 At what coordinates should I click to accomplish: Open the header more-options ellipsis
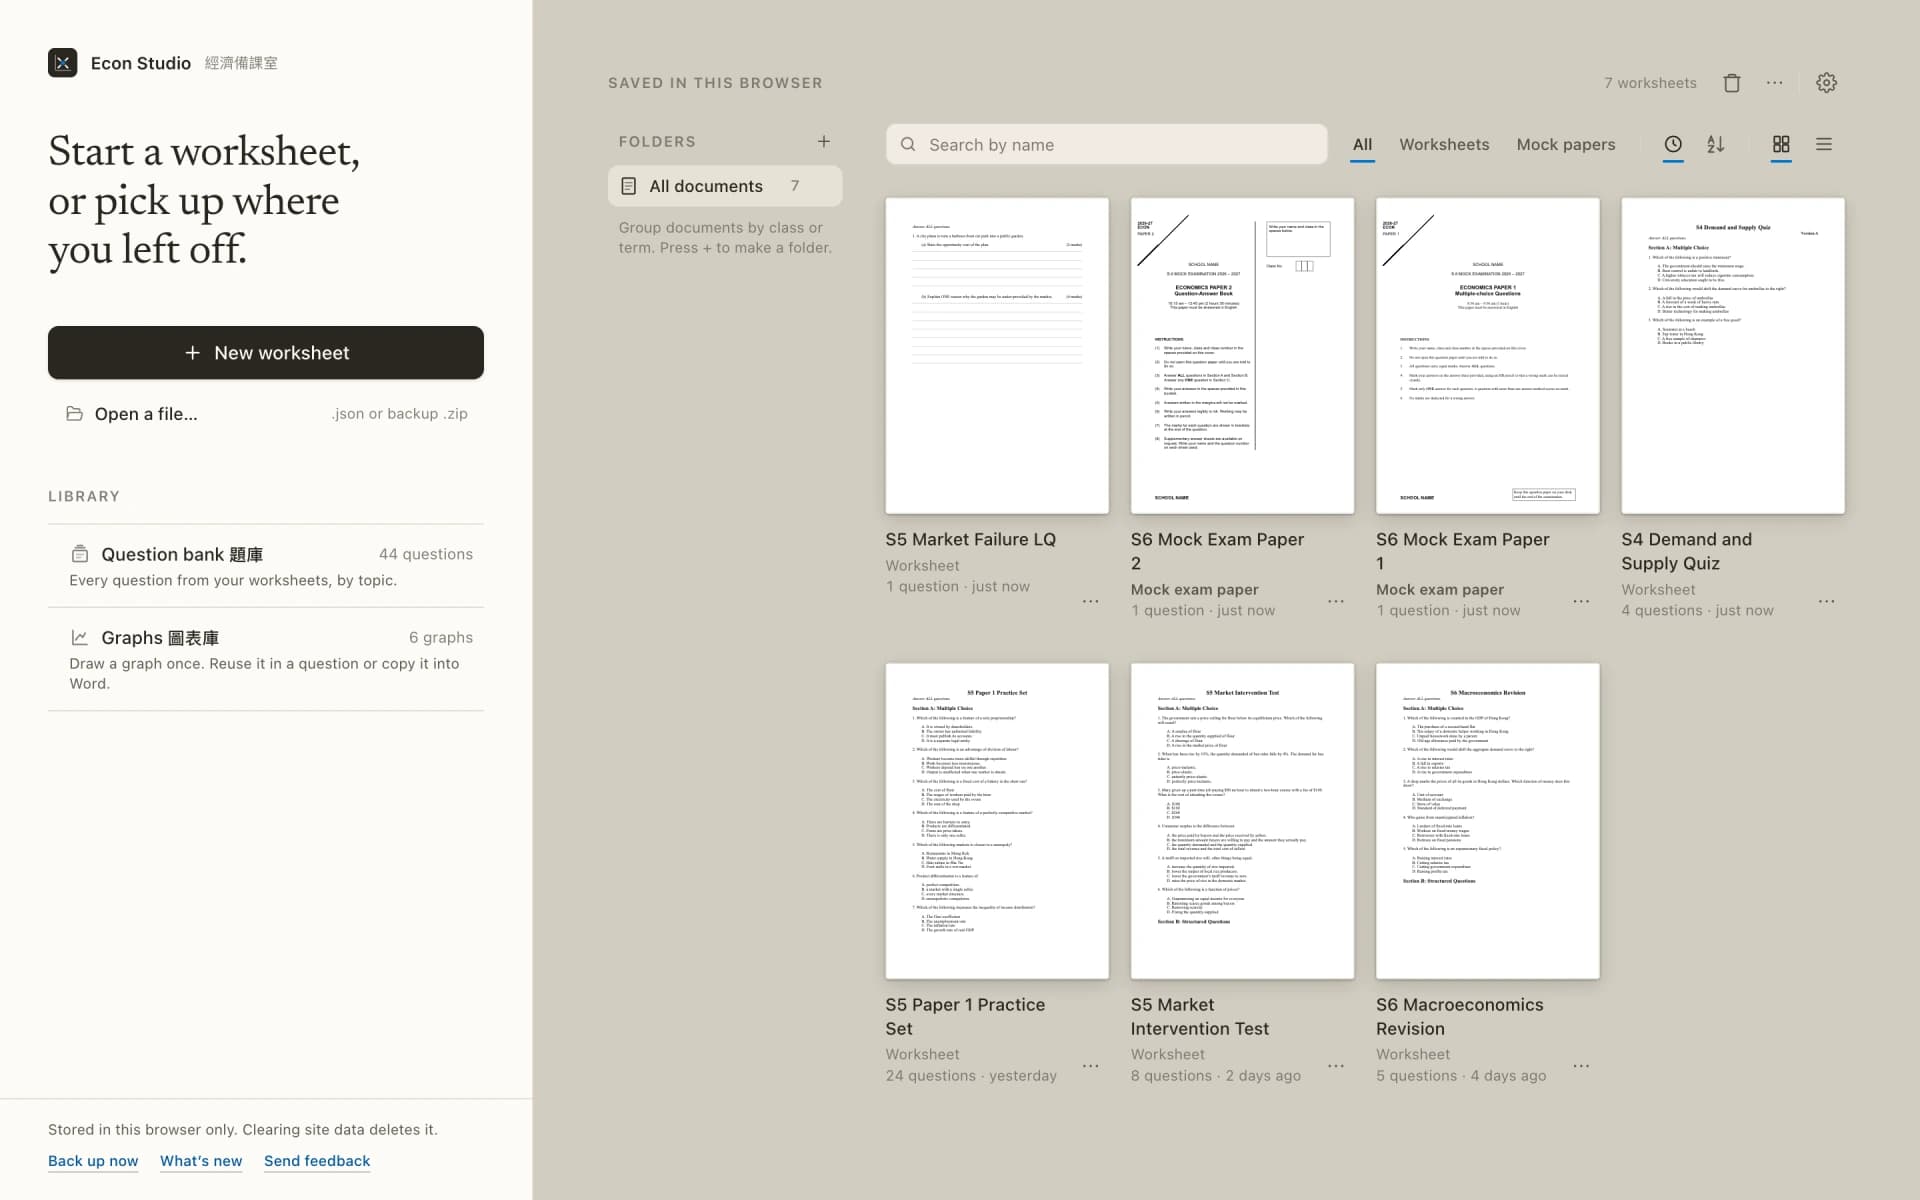pos(1774,83)
